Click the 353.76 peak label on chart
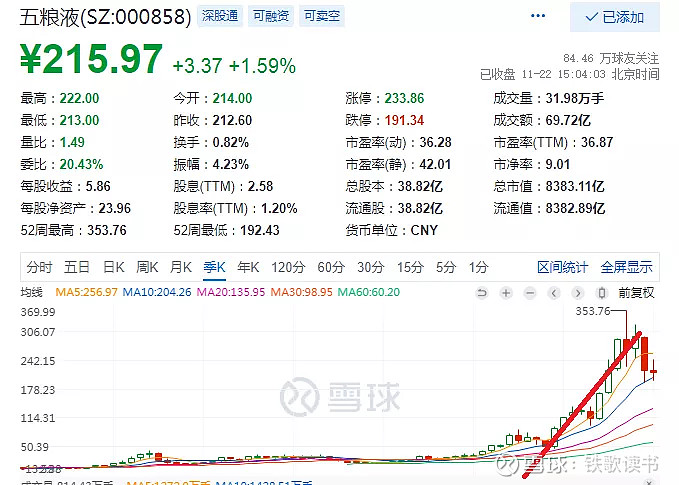 (x=592, y=311)
